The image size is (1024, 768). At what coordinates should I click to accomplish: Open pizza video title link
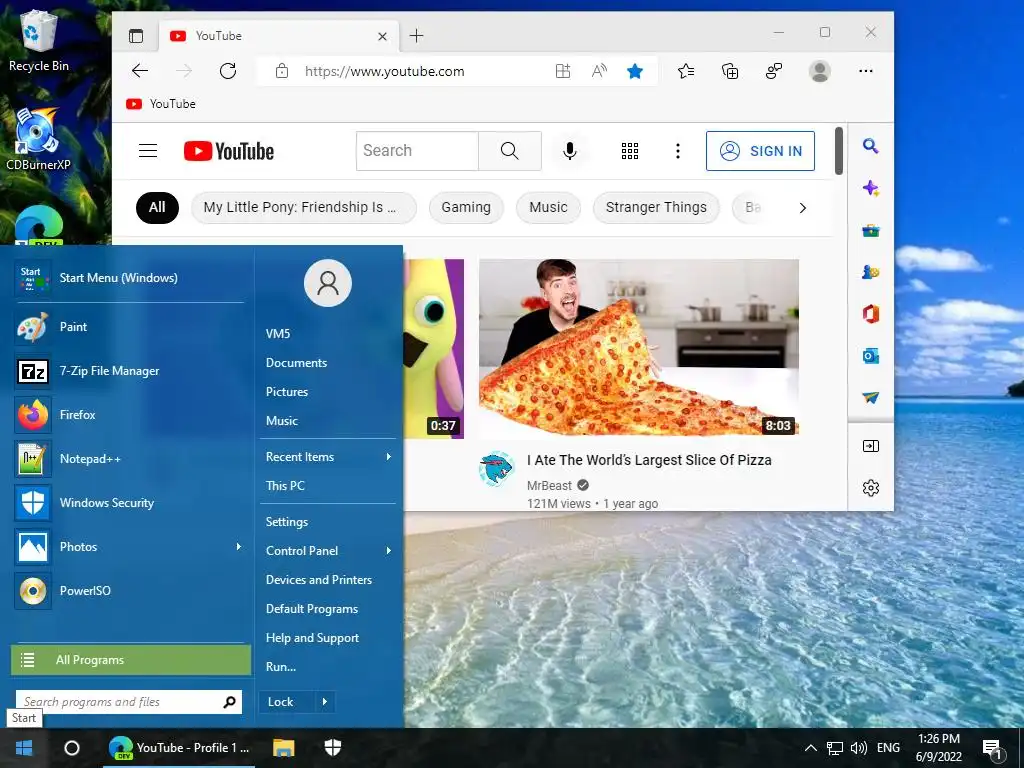(x=649, y=460)
